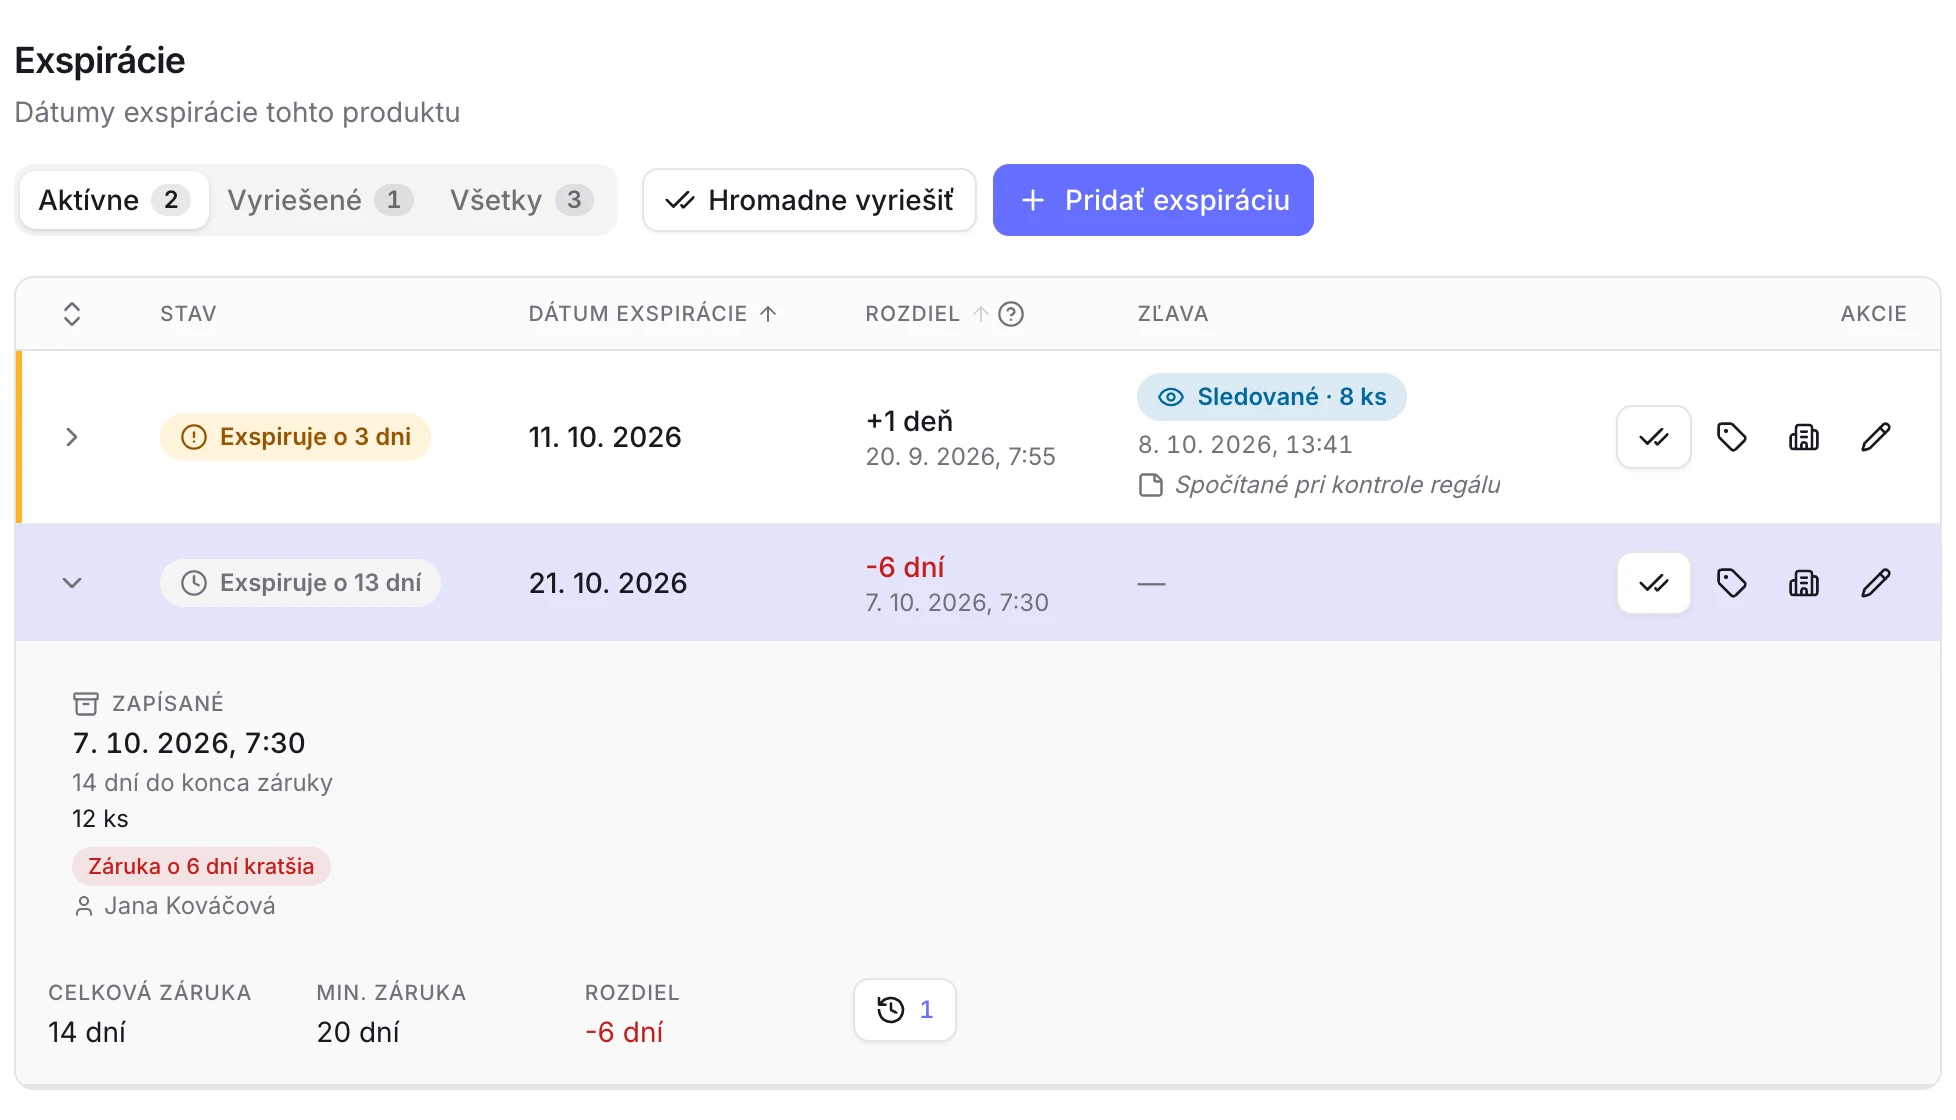Click the 8. 10. 2026, 13:41 timestamp
Image resolution: width=1956 pixels, height=1120 pixels.
tap(1245, 445)
